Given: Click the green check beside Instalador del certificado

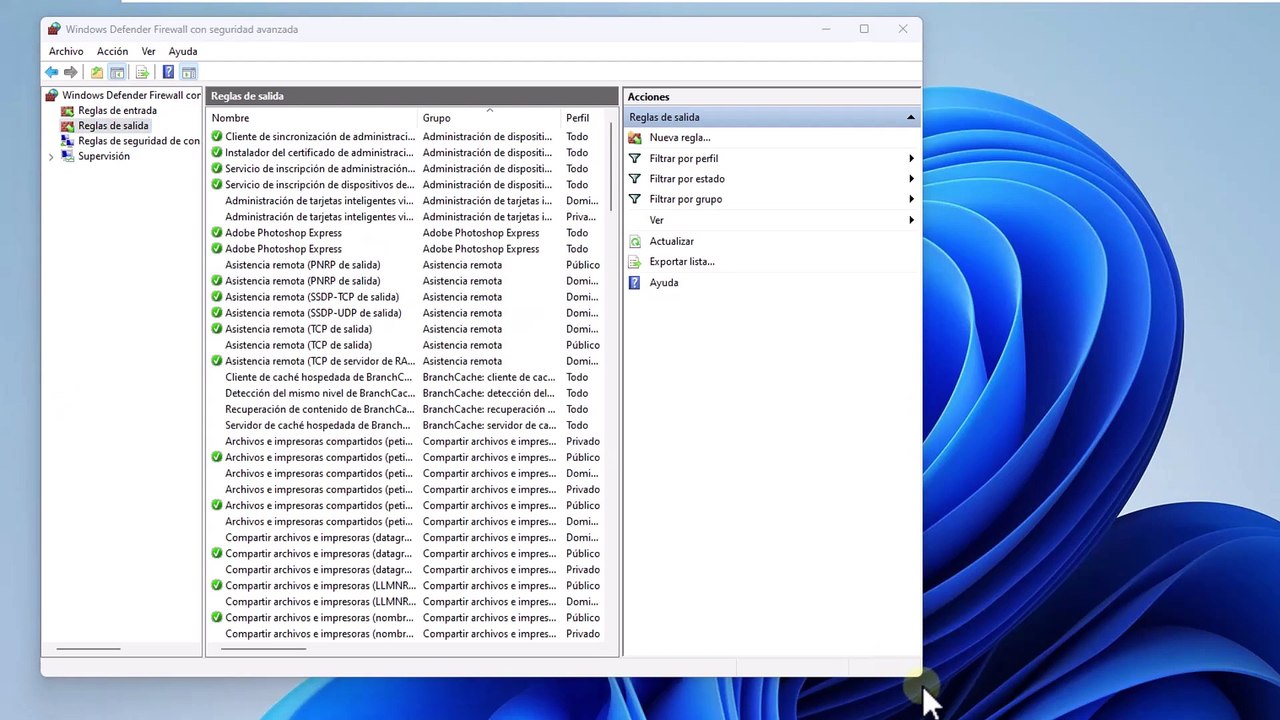Looking at the screenshot, I should [217, 152].
